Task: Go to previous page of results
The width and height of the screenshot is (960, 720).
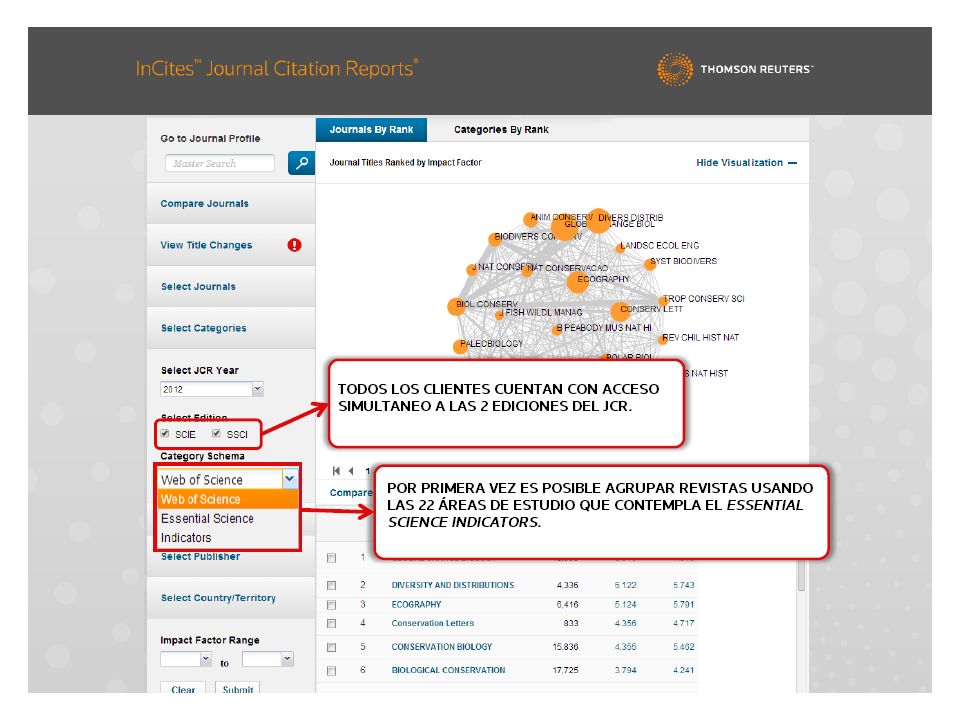Action: pos(351,471)
